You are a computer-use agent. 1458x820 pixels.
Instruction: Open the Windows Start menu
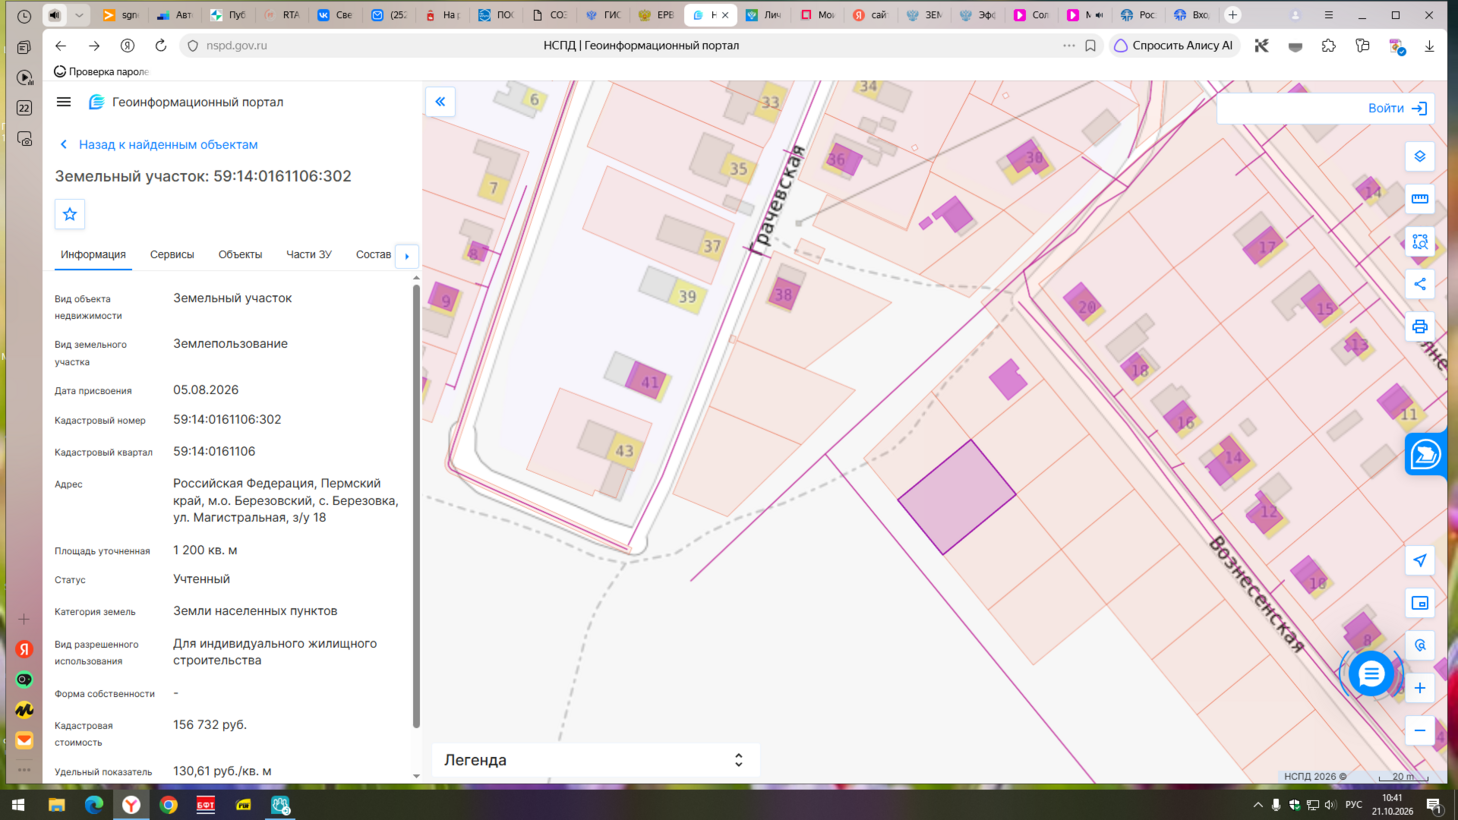pyautogui.click(x=18, y=805)
